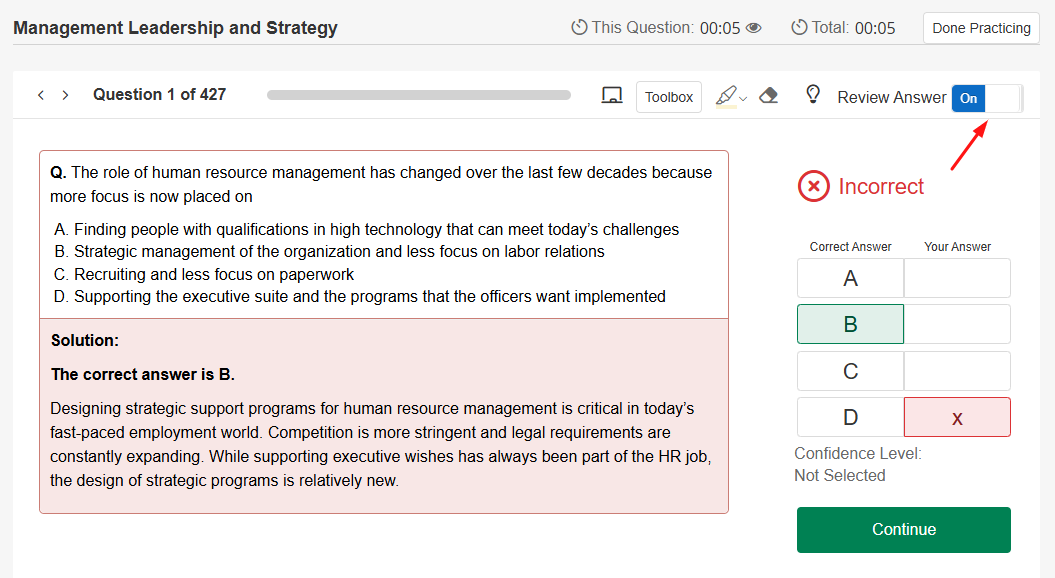Open the Toolbox menu

coord(669,97)
